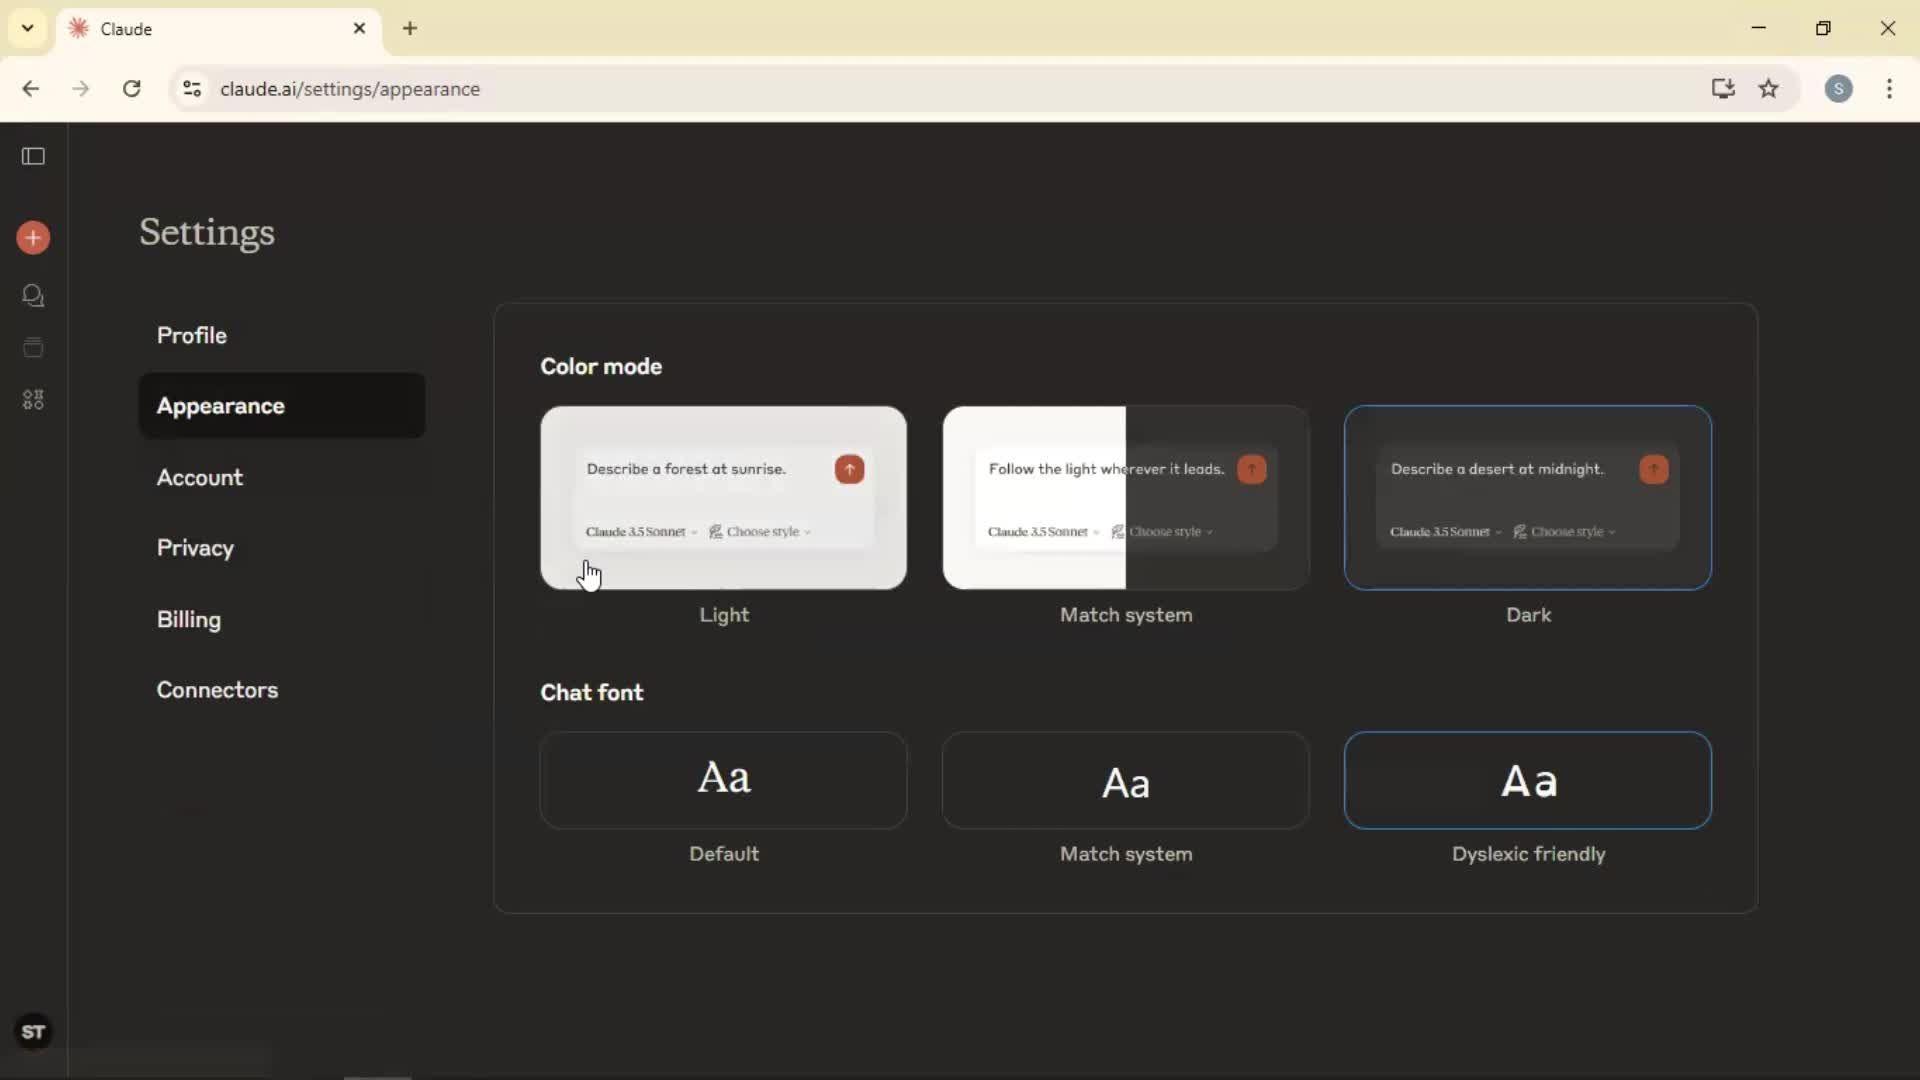Screen dimensions: 1920x1080
Task: Install app icon in address bar
Action: [x=1723, y=89]
